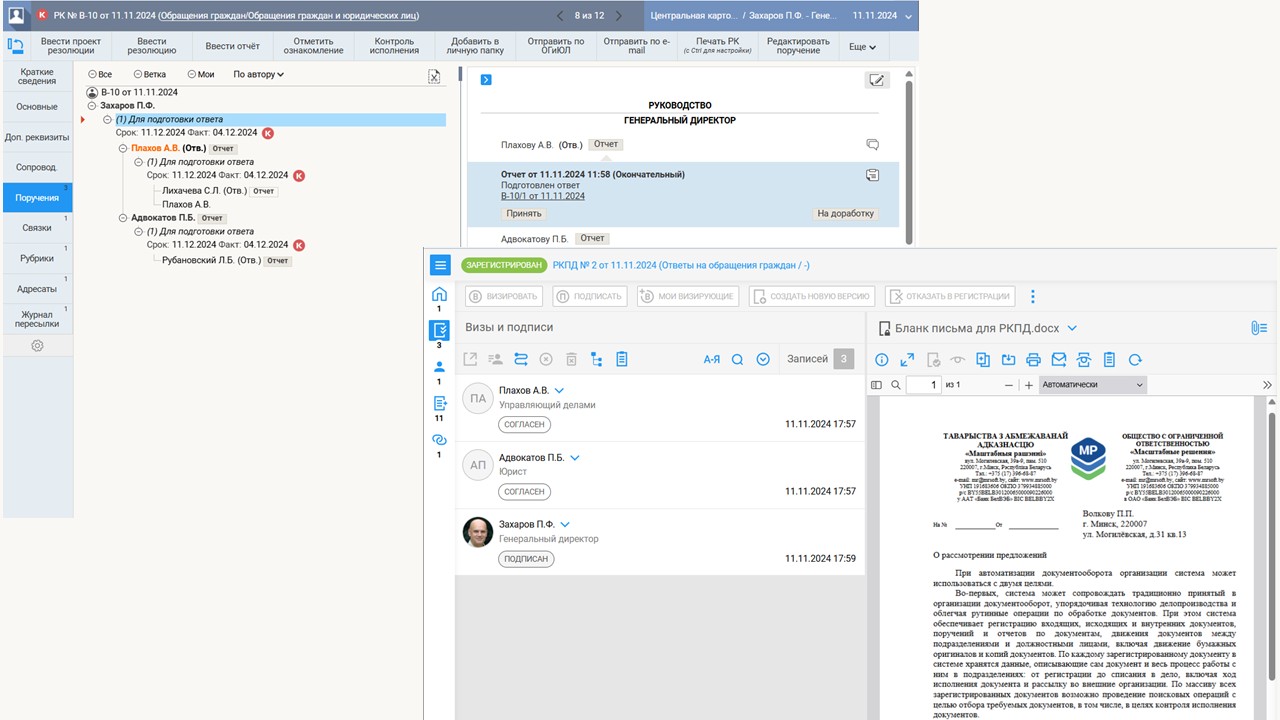Screen dimensions: 1280x720
Task: Open the По автору dropdown
Action: click(x=258, y=74)
